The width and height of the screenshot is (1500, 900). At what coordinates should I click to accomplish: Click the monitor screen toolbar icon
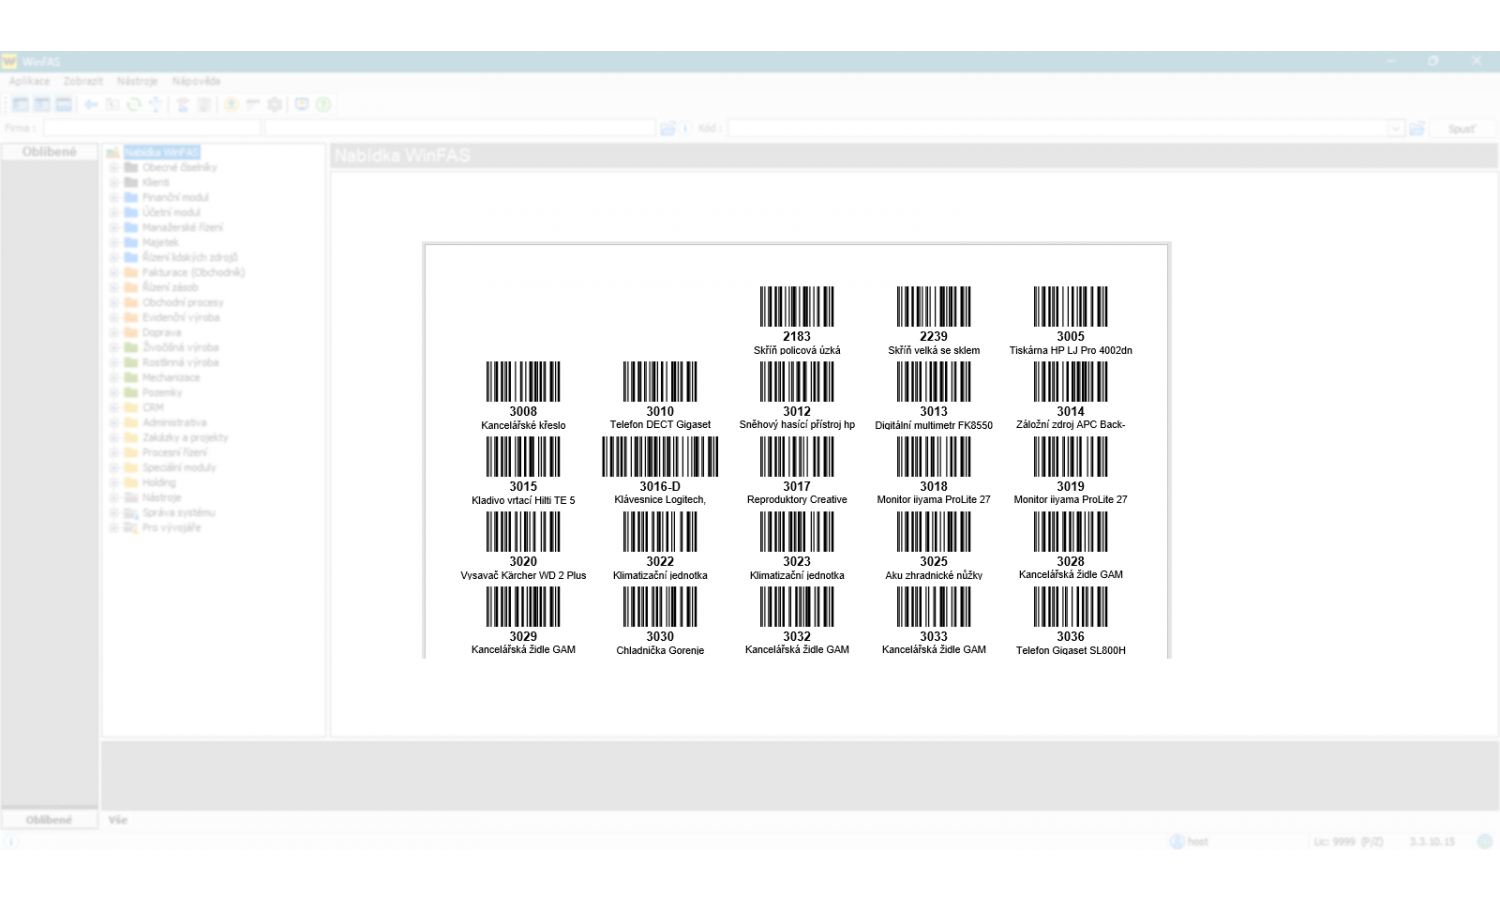pyautogui.click(x=302, y=104)
